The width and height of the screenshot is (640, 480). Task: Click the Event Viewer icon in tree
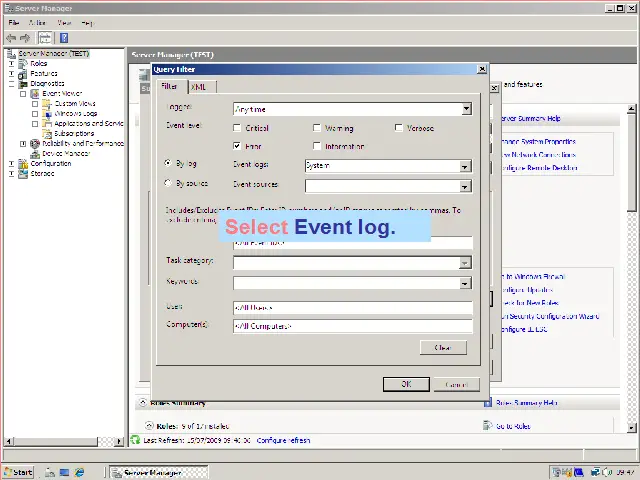[x=35, y=94]
